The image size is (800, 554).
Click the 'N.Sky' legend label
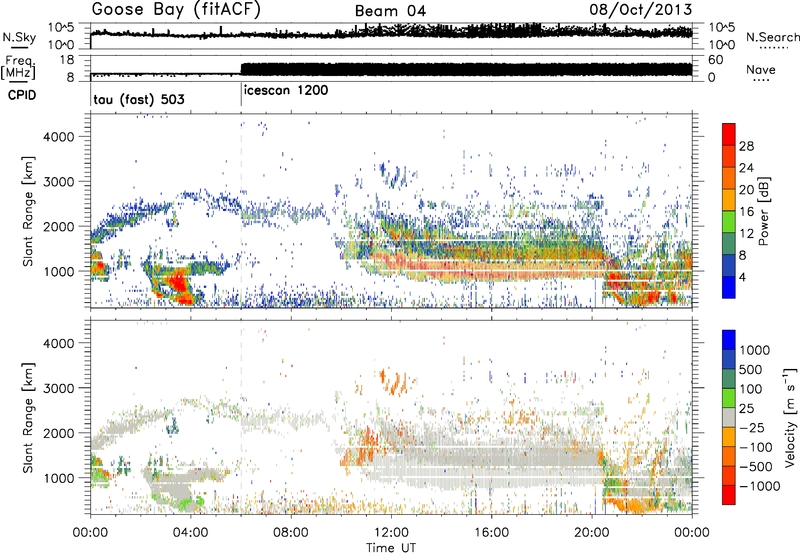click(19, 37)
